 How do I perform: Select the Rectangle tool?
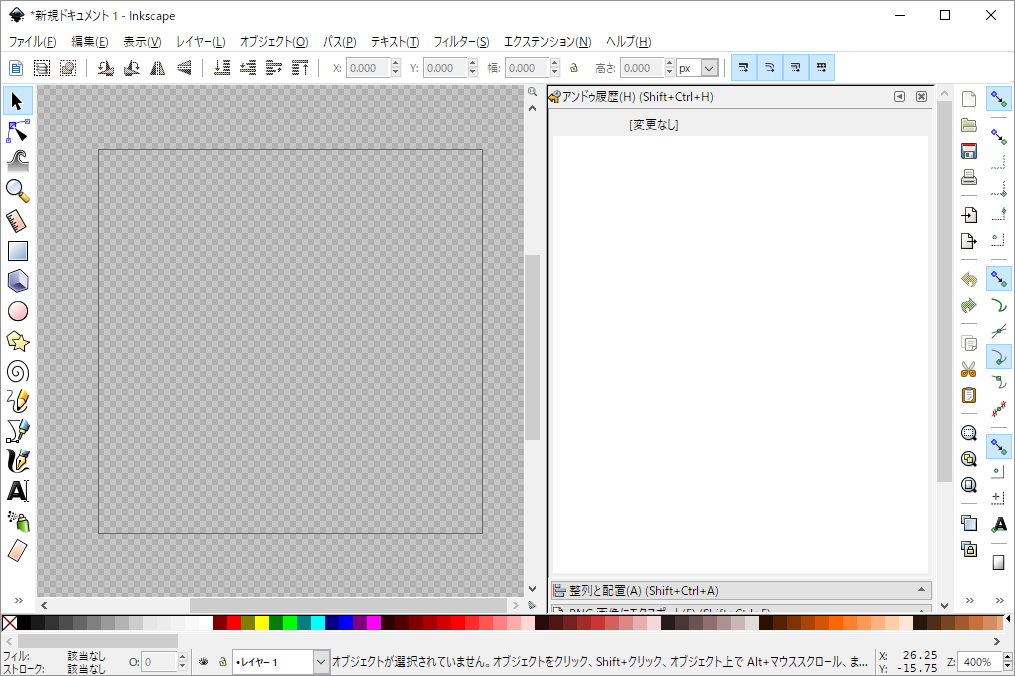tap(17, 251)
